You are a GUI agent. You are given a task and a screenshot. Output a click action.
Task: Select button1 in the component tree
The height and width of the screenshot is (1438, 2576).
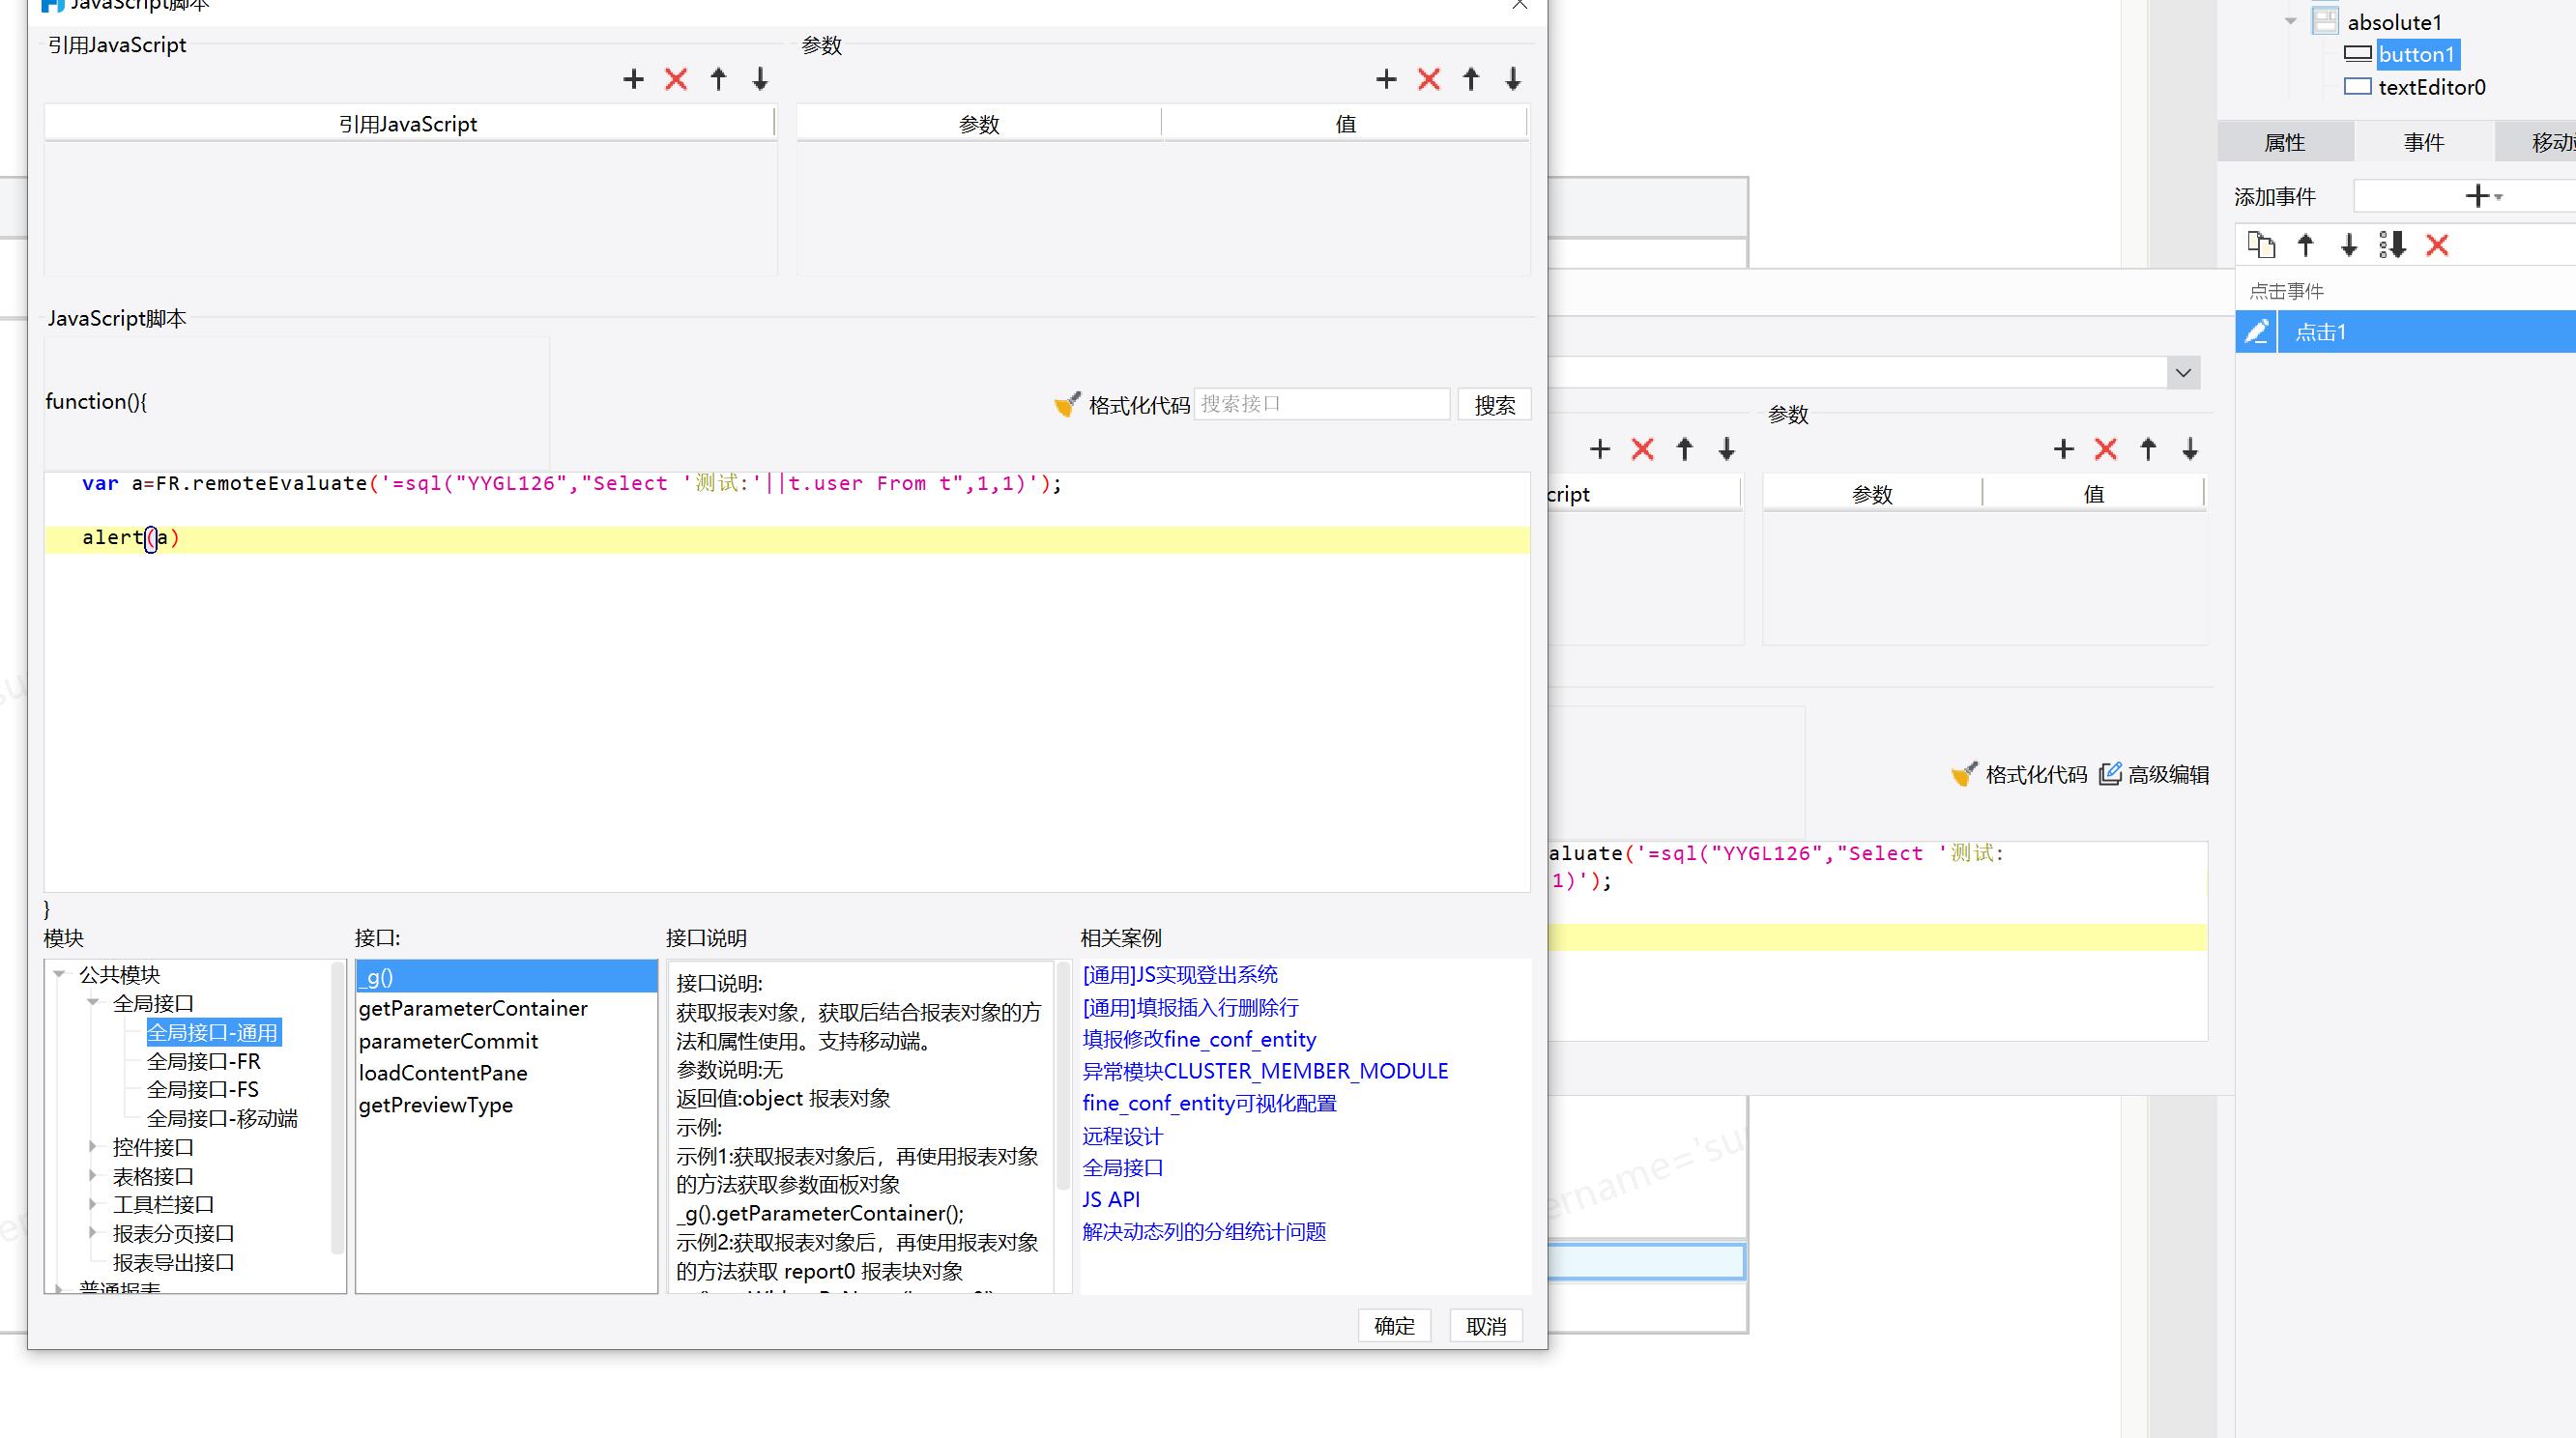click(x=2416, y=54)
